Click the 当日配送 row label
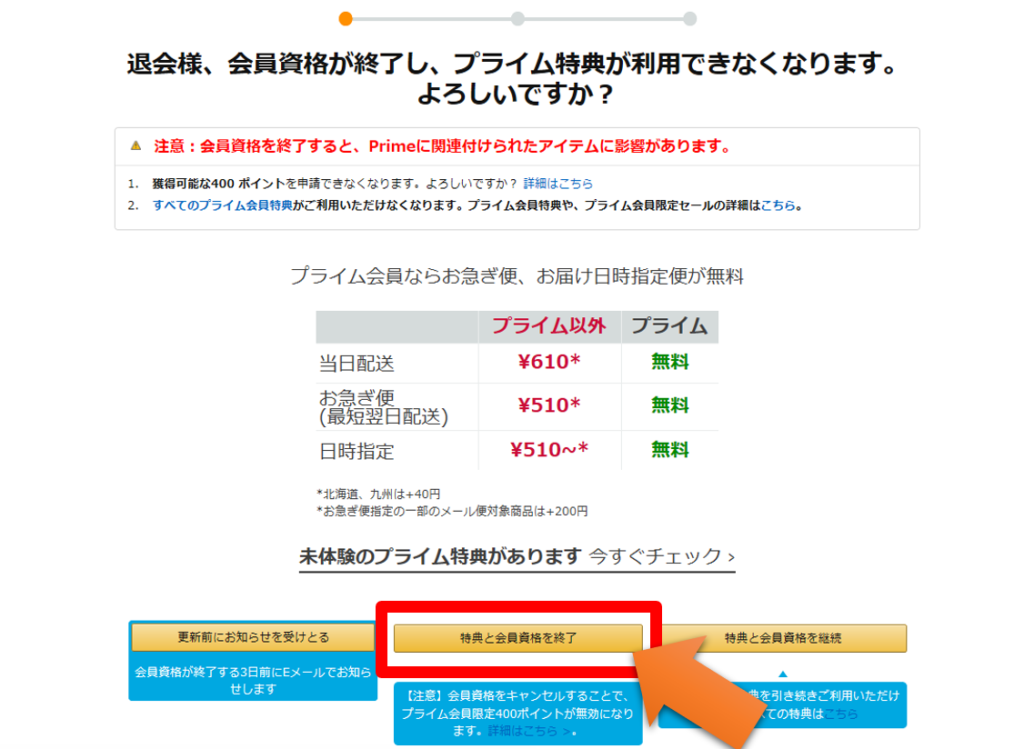The image size is (1024, 749). (357, 363)
